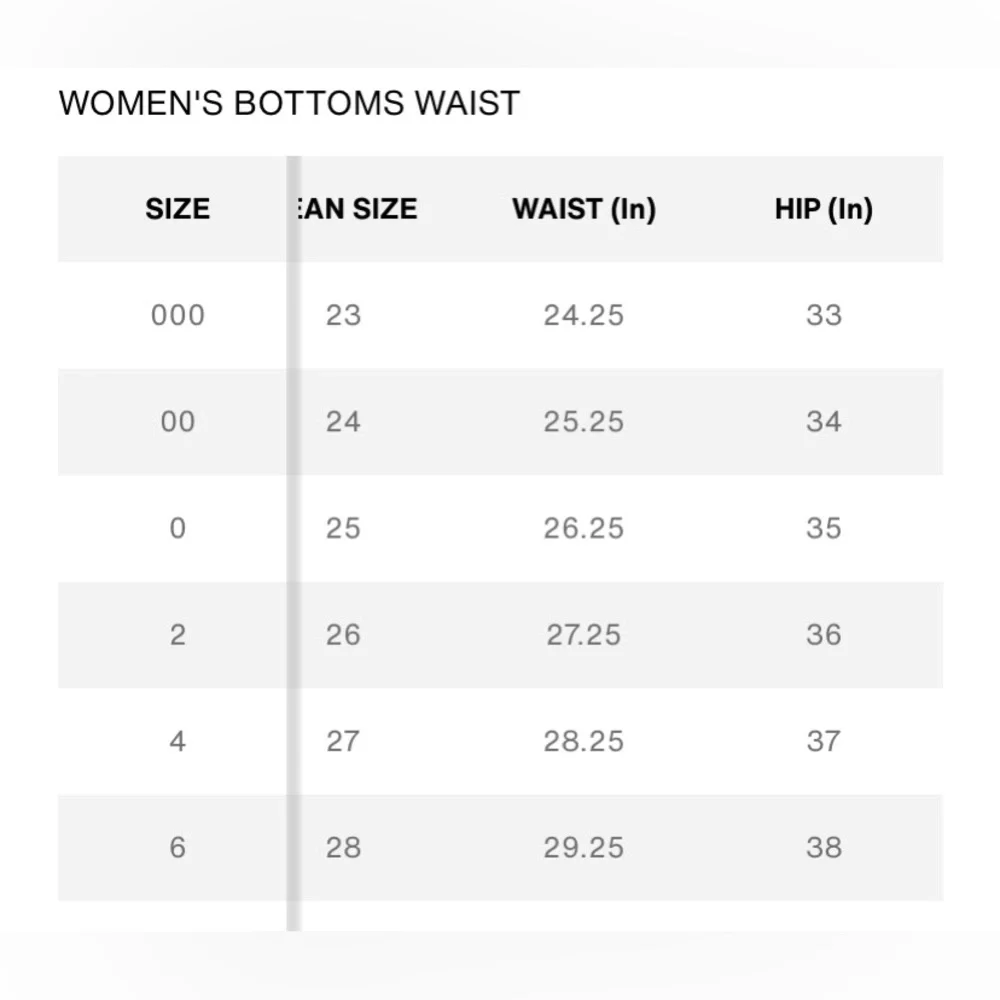This screenshot has height=1000, width=1000.
Task: Click the hip measurement 38
Action: pyautogui.click(x=823, y=848)
